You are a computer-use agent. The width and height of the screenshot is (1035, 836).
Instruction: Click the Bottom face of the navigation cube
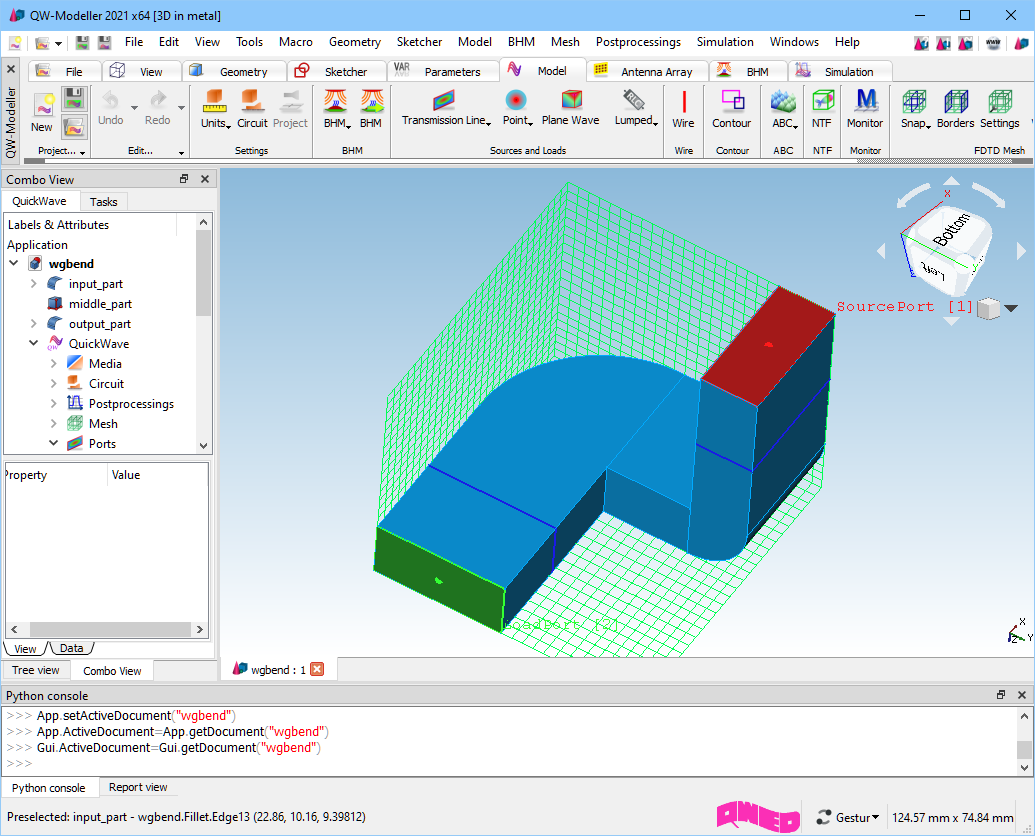951,230
